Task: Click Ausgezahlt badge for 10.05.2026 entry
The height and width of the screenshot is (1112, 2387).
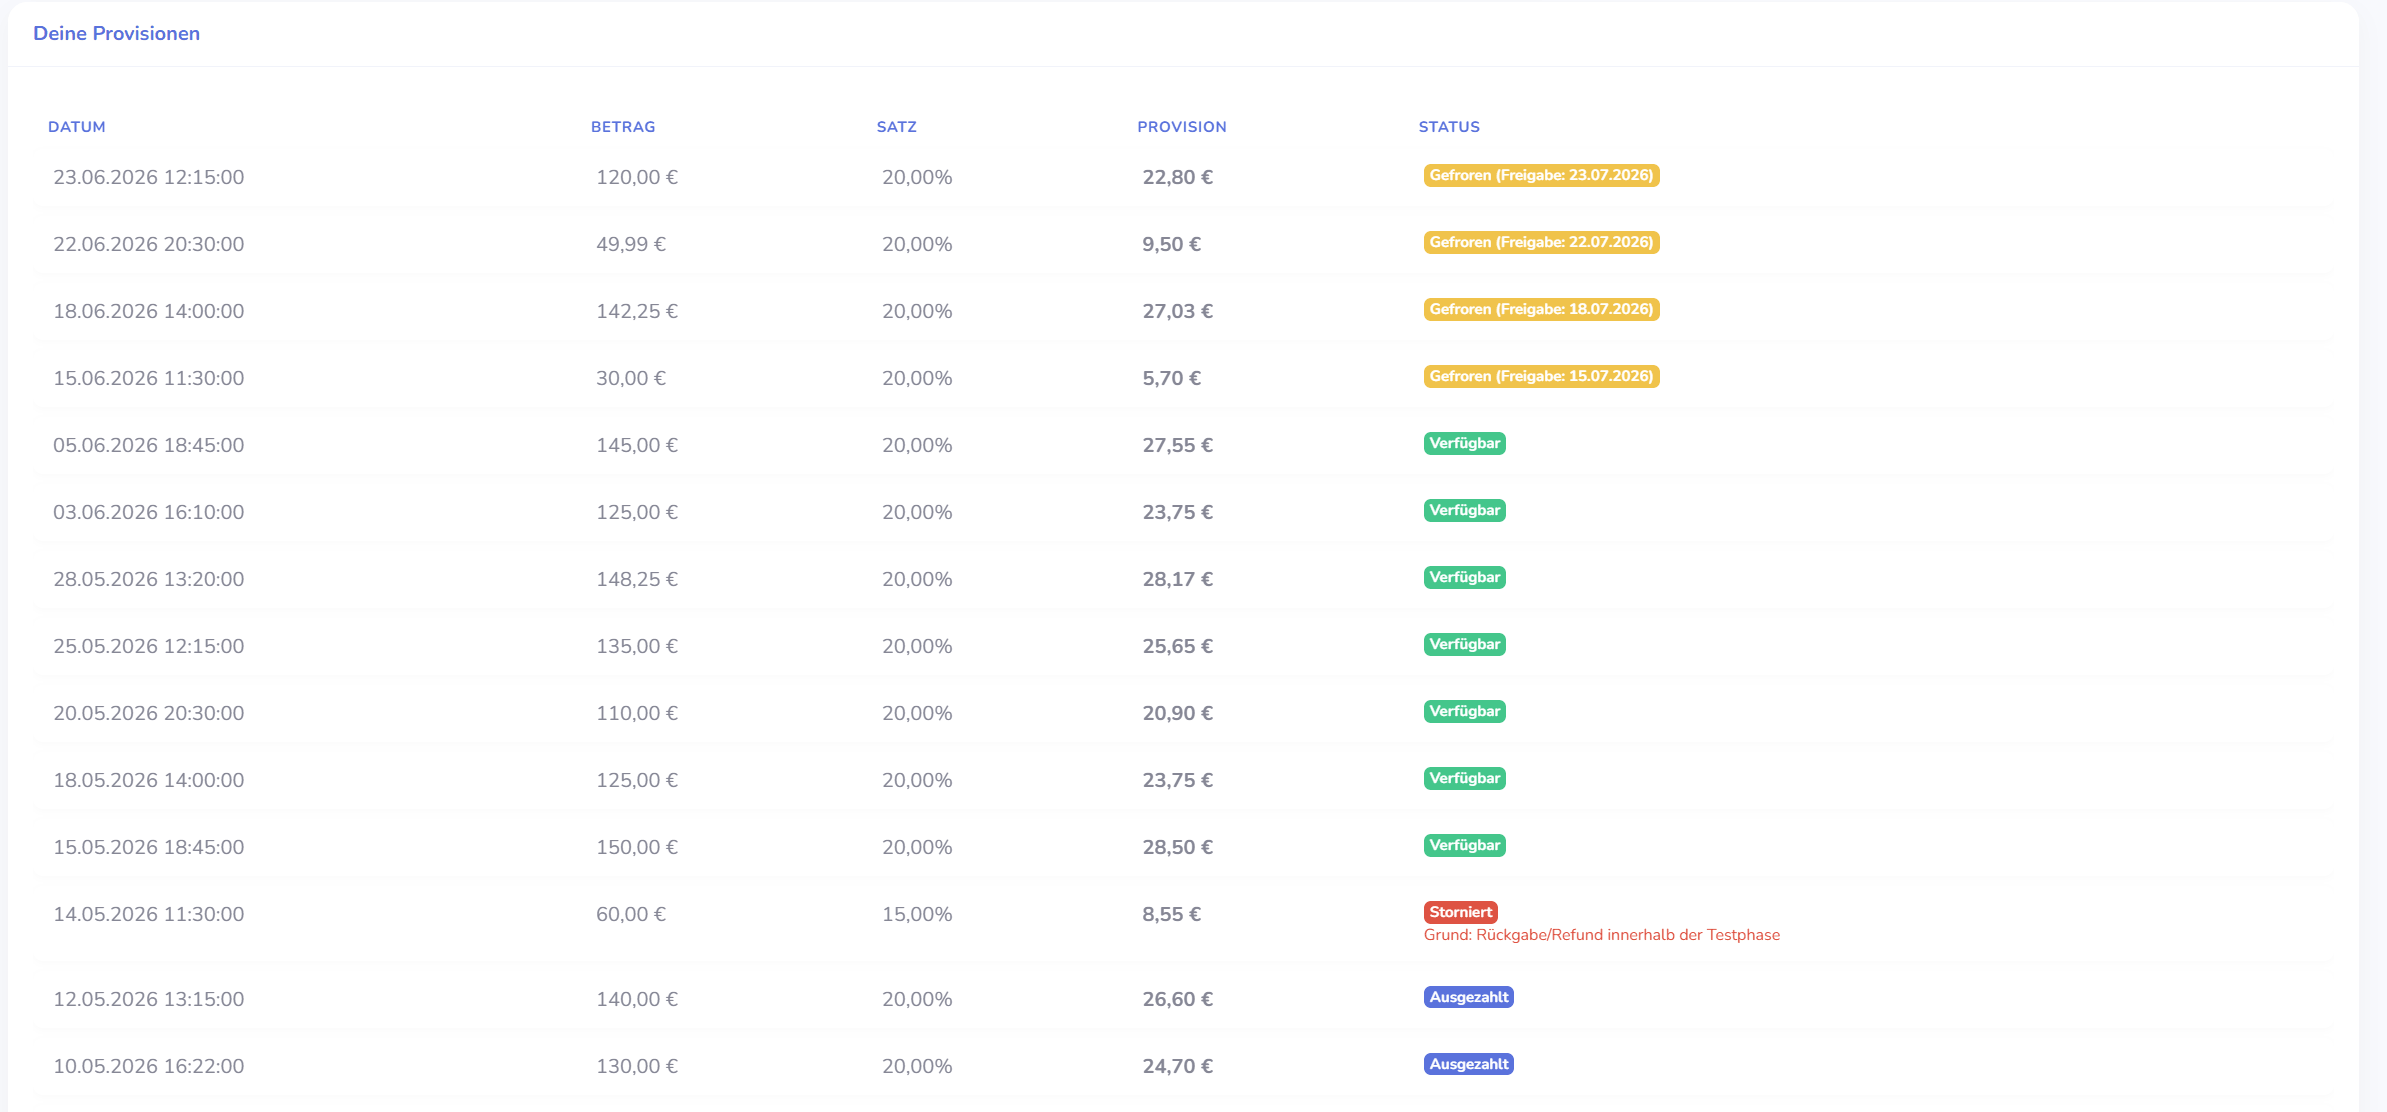Action: tap(1469, 1064)
